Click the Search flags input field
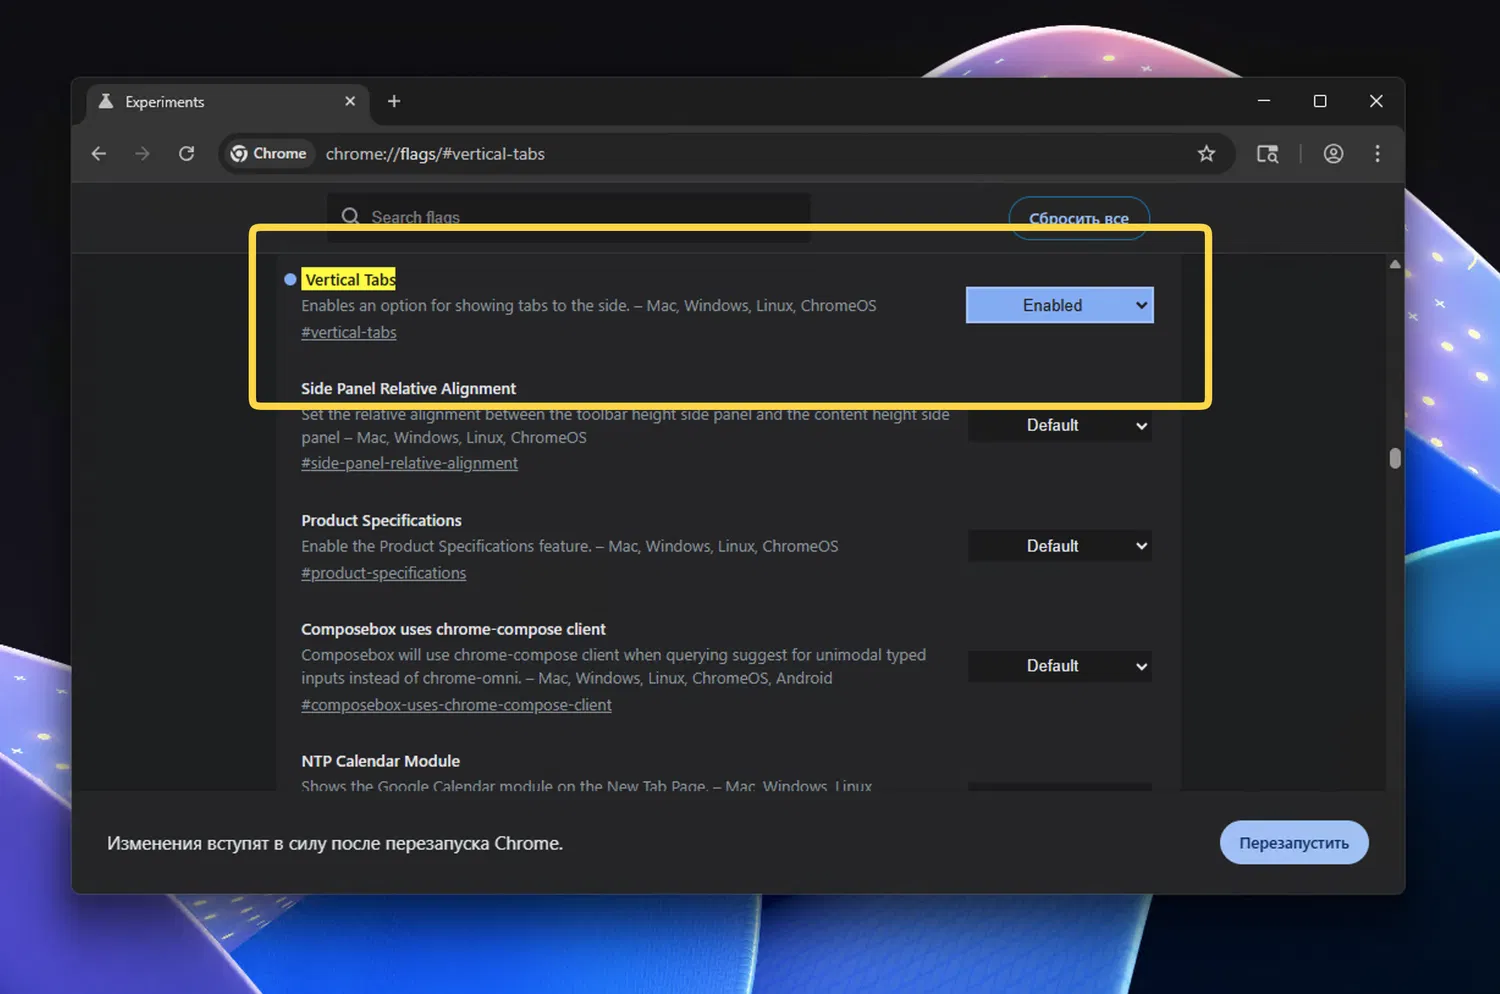Image resolution: width=1500 pixels, height=994 pixels. [x=568, y=217]
